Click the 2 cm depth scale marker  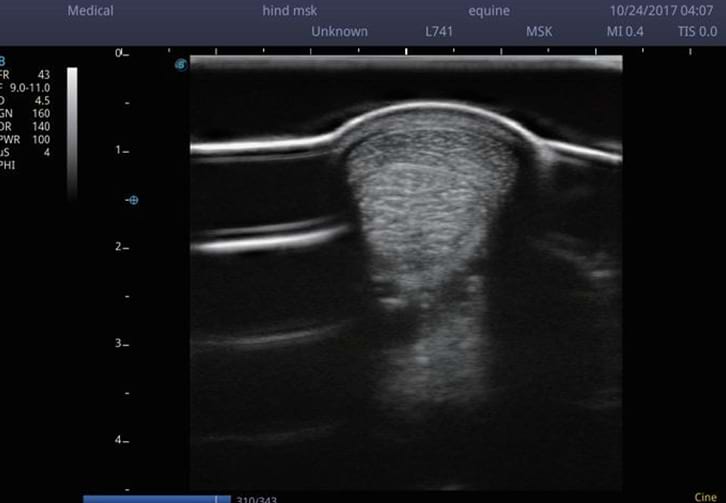coord(120,246)
